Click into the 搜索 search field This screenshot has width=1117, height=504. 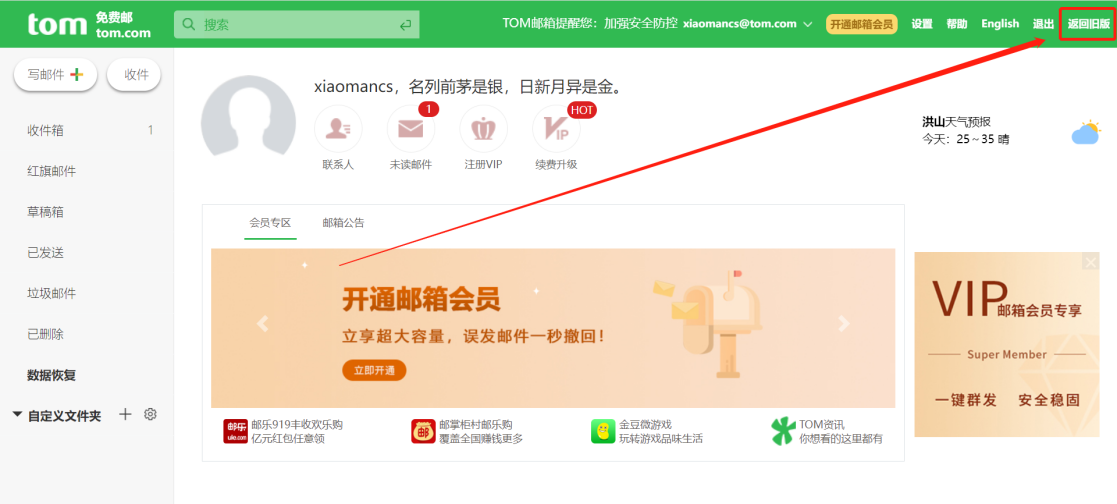pos(296,24)
